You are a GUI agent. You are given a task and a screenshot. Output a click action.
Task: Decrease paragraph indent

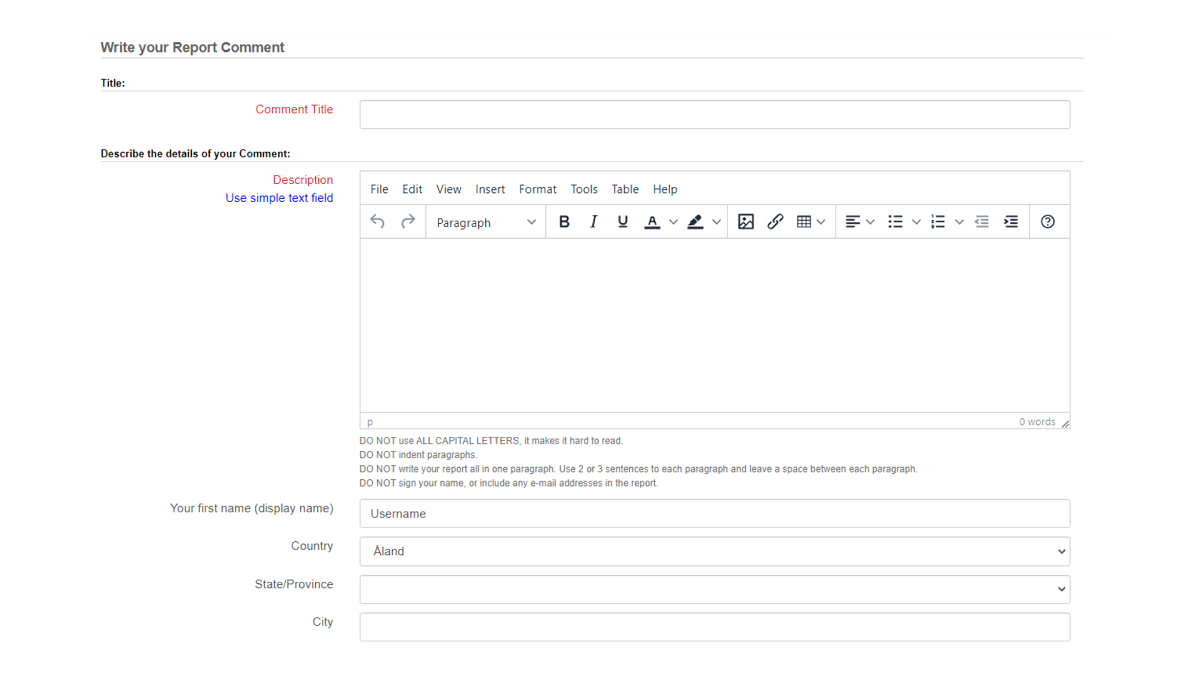pyautogui.click(x=981, y=221)
